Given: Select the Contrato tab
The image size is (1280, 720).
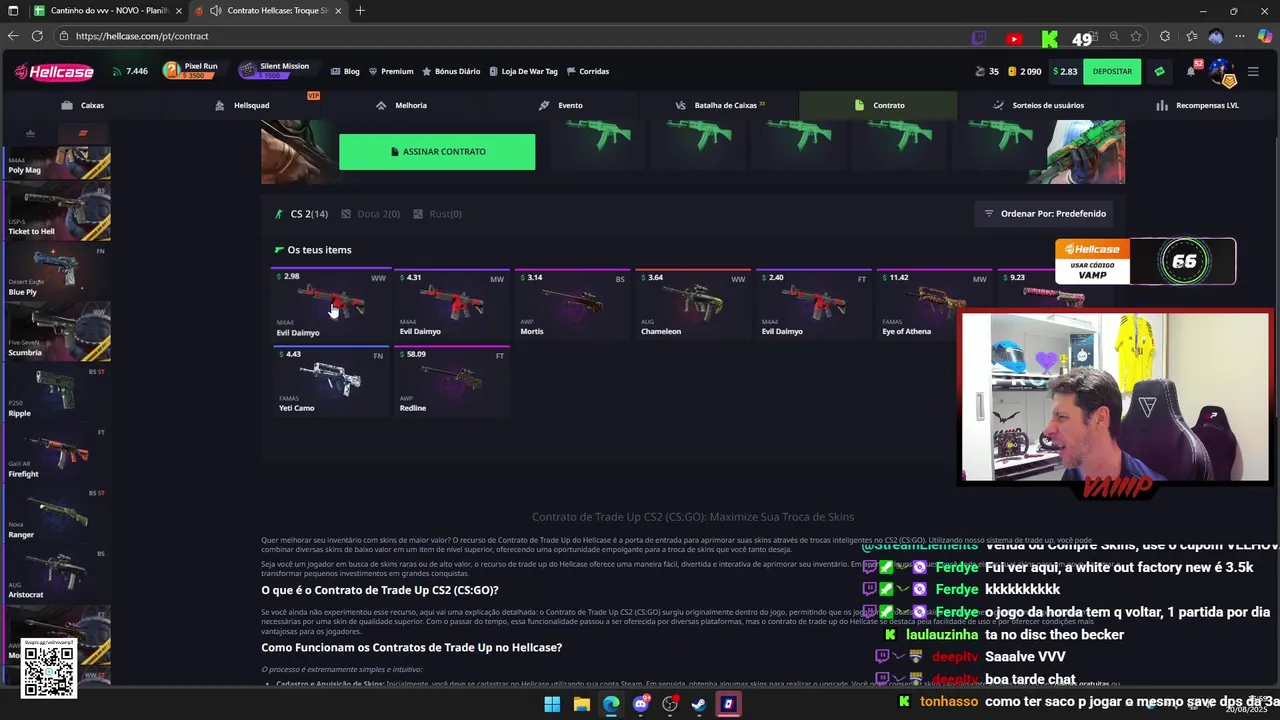Looking at the screenshot, I should pyautogui.click(x=878, y=105).
